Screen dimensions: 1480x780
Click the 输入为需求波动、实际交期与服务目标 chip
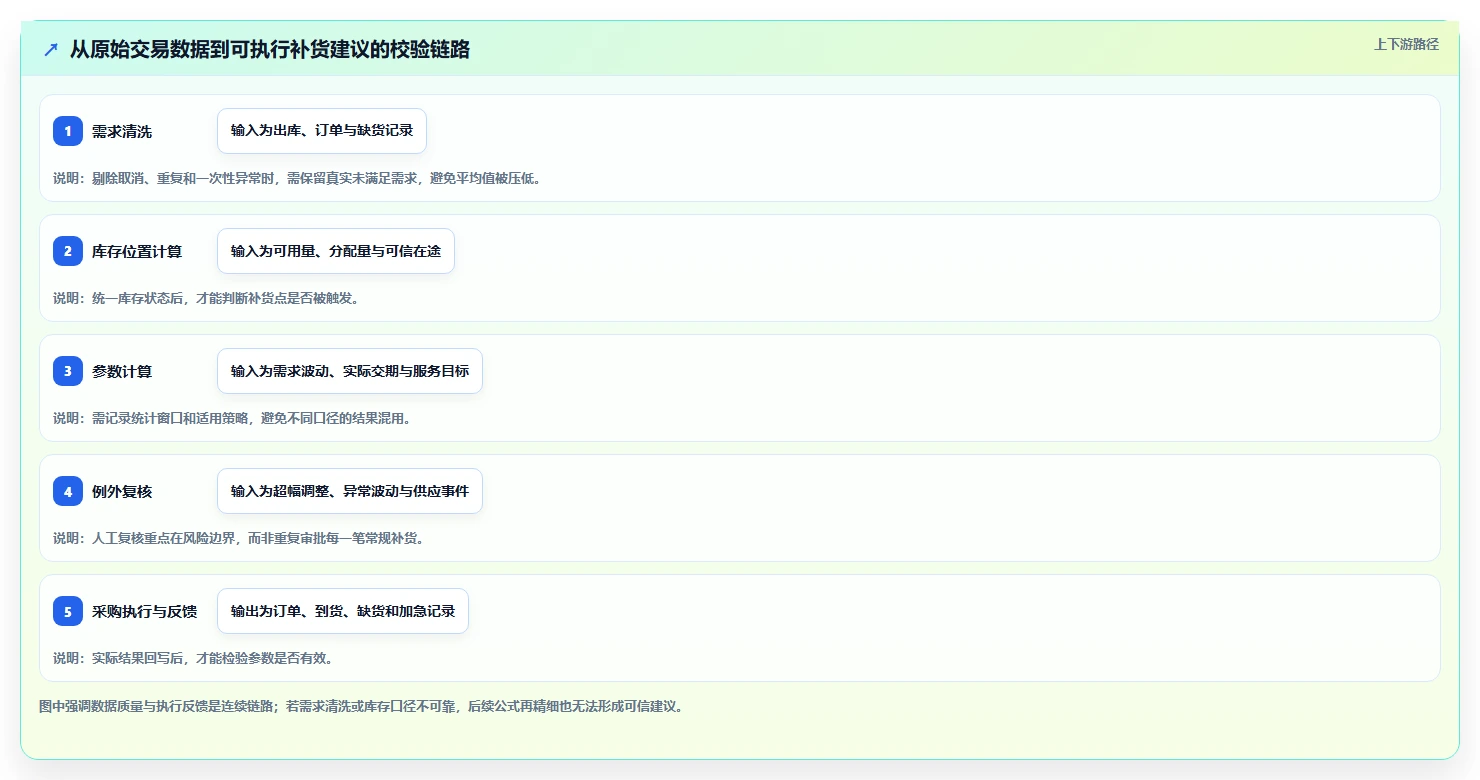pos(350,371)
